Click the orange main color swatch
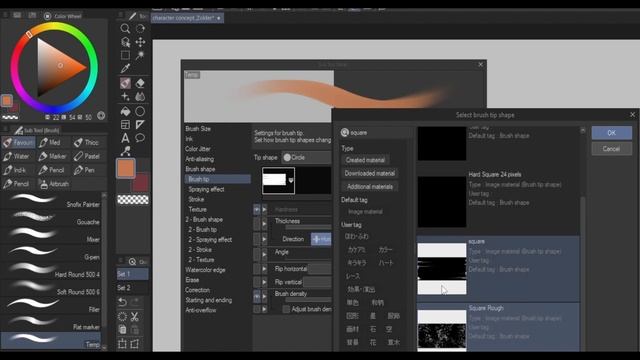 click(126, 169)
